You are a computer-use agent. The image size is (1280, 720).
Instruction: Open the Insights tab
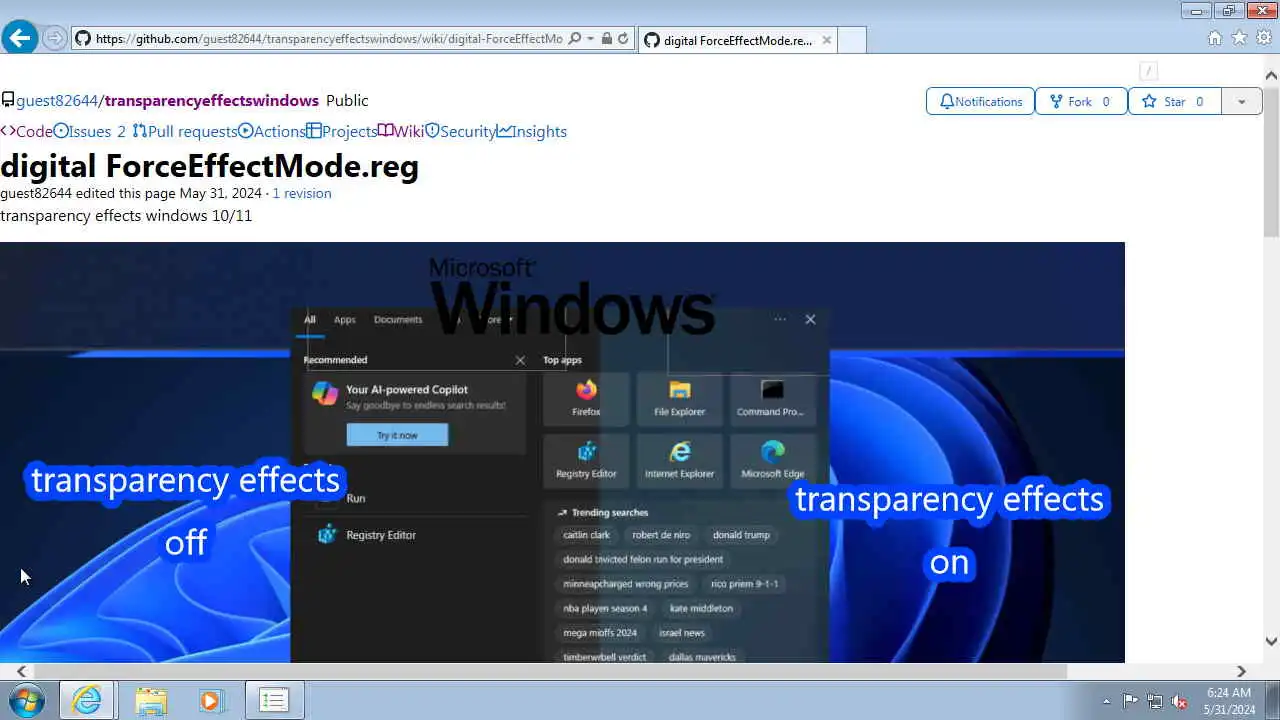(x=532, y=131)
